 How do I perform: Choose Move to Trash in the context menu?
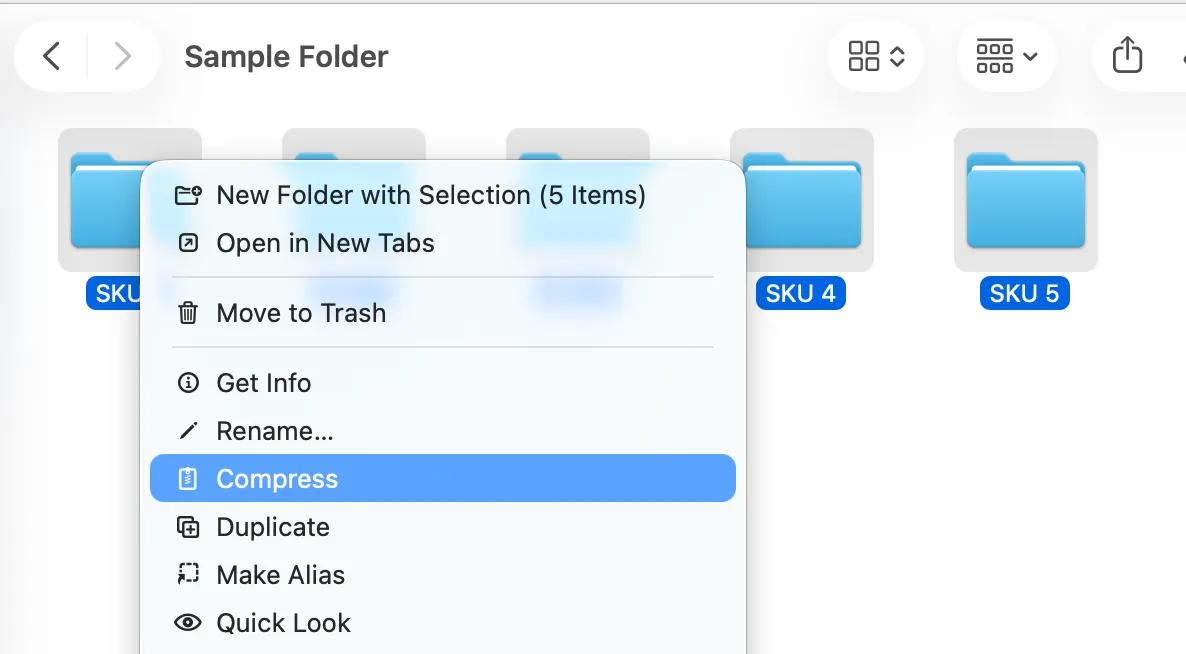tap(301, 313)
